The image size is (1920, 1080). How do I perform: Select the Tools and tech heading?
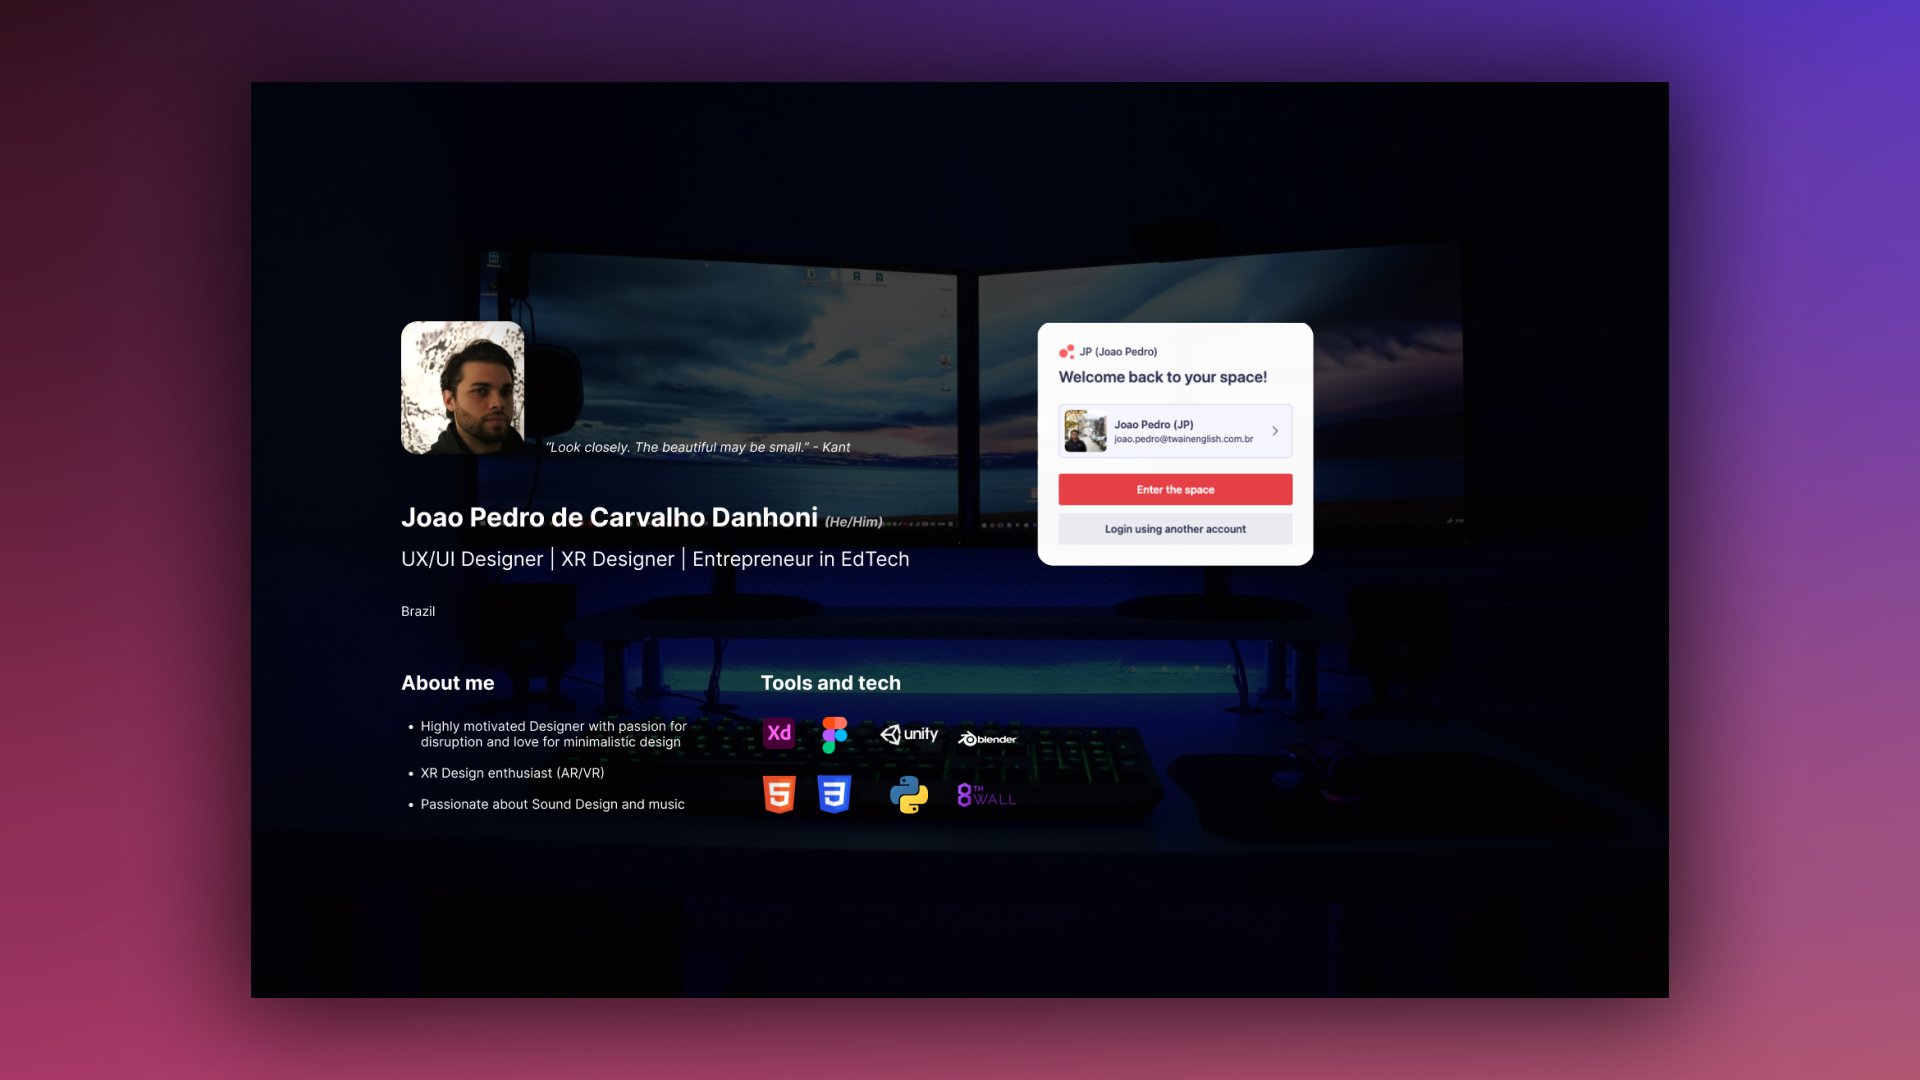coord(830,683)
